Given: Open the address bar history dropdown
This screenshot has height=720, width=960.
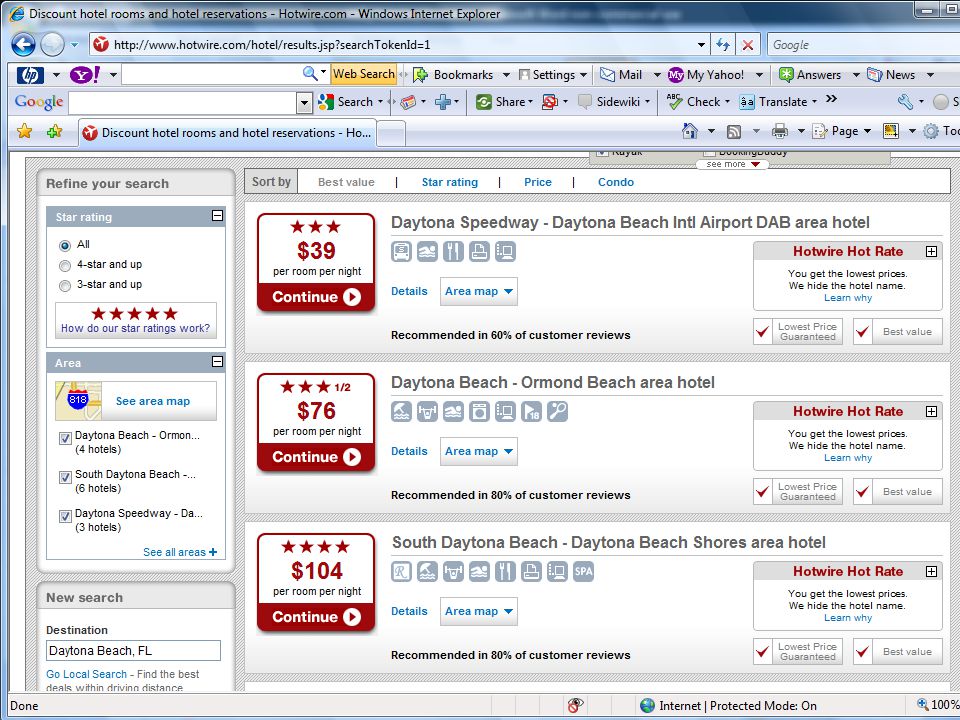Looking at the screenshot, I should point(702,45).
